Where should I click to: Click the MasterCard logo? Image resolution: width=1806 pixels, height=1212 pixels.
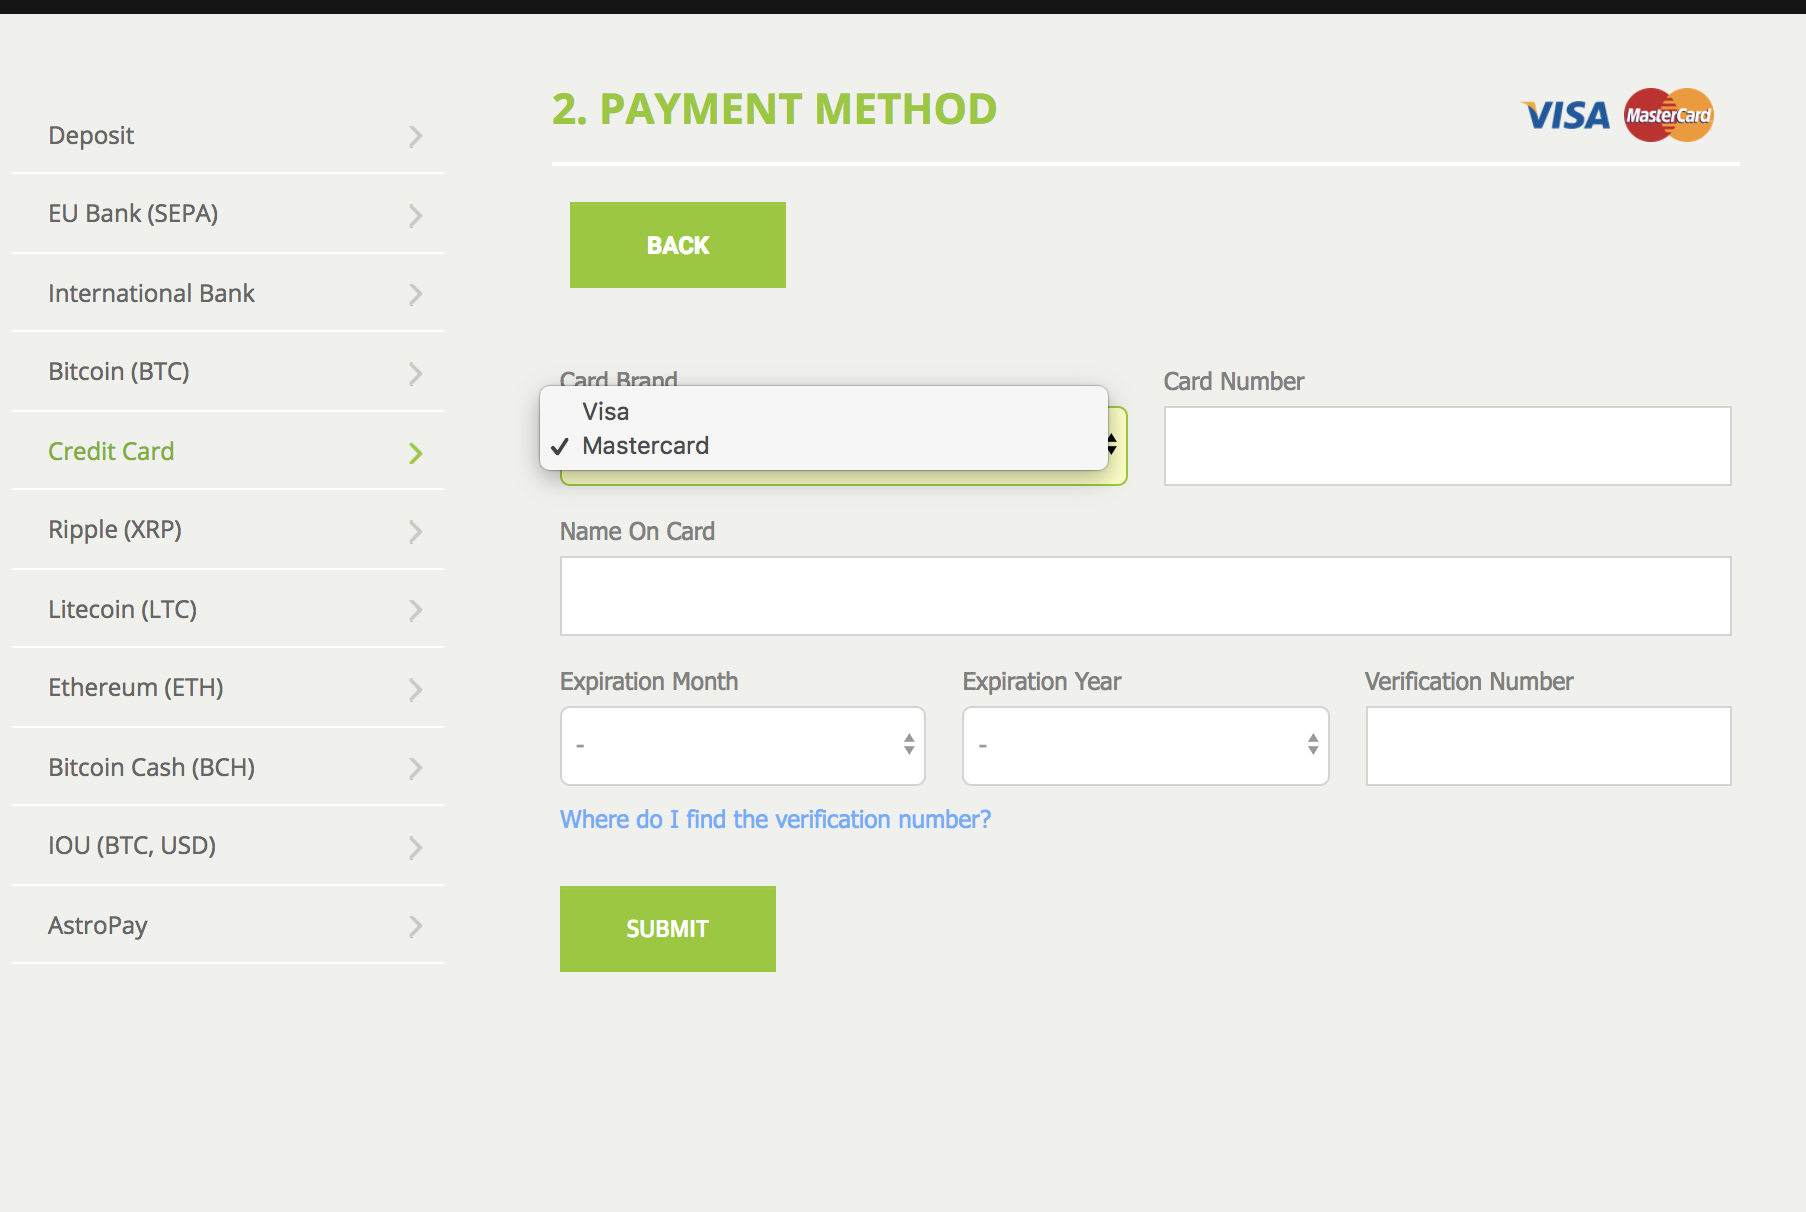pyautogui.click(x=1668, y=115)
